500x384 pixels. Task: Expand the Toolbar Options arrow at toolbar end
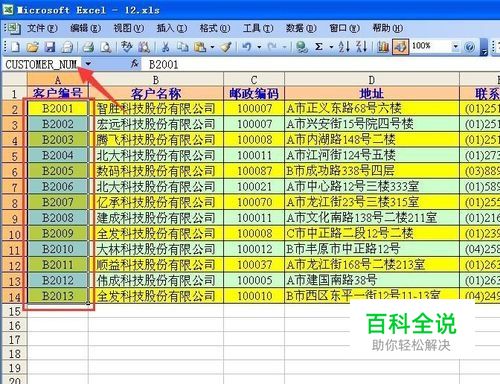[x=484, y=47]
